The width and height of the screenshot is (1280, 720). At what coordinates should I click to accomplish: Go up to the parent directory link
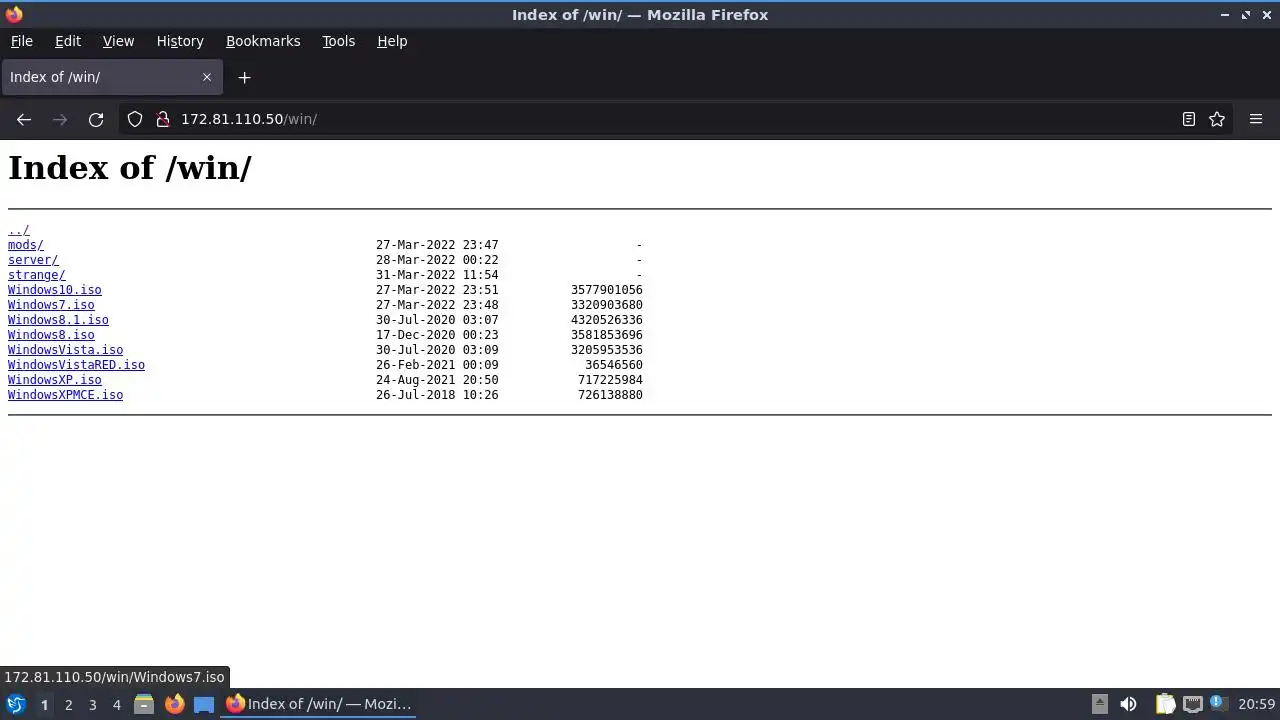tap(18, 230)
